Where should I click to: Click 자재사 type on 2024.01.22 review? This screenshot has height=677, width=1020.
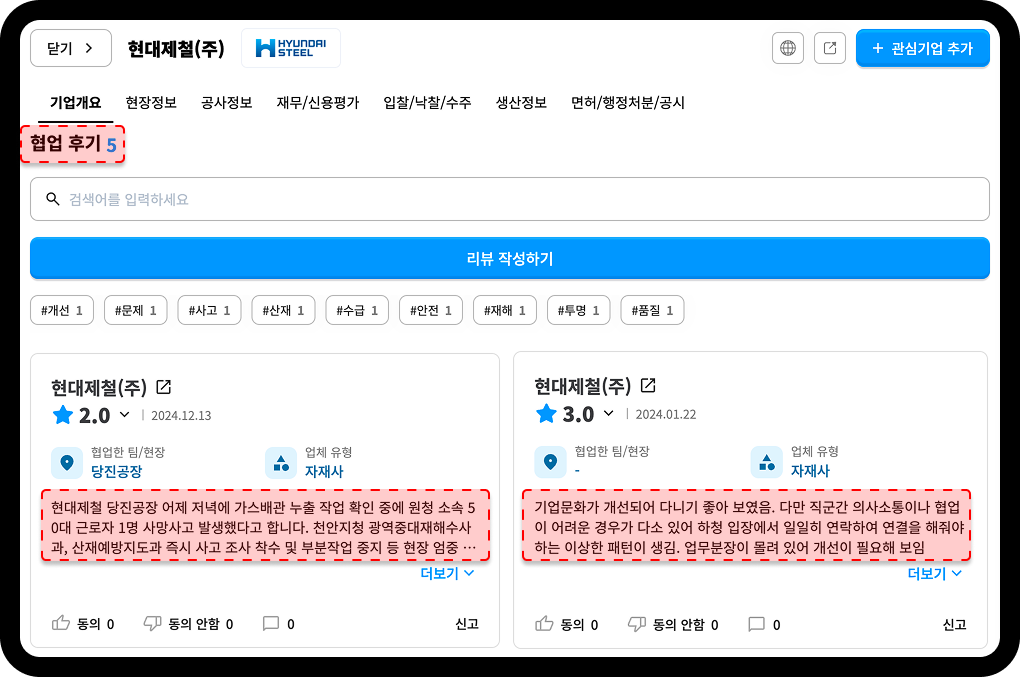tap(810, 471)
